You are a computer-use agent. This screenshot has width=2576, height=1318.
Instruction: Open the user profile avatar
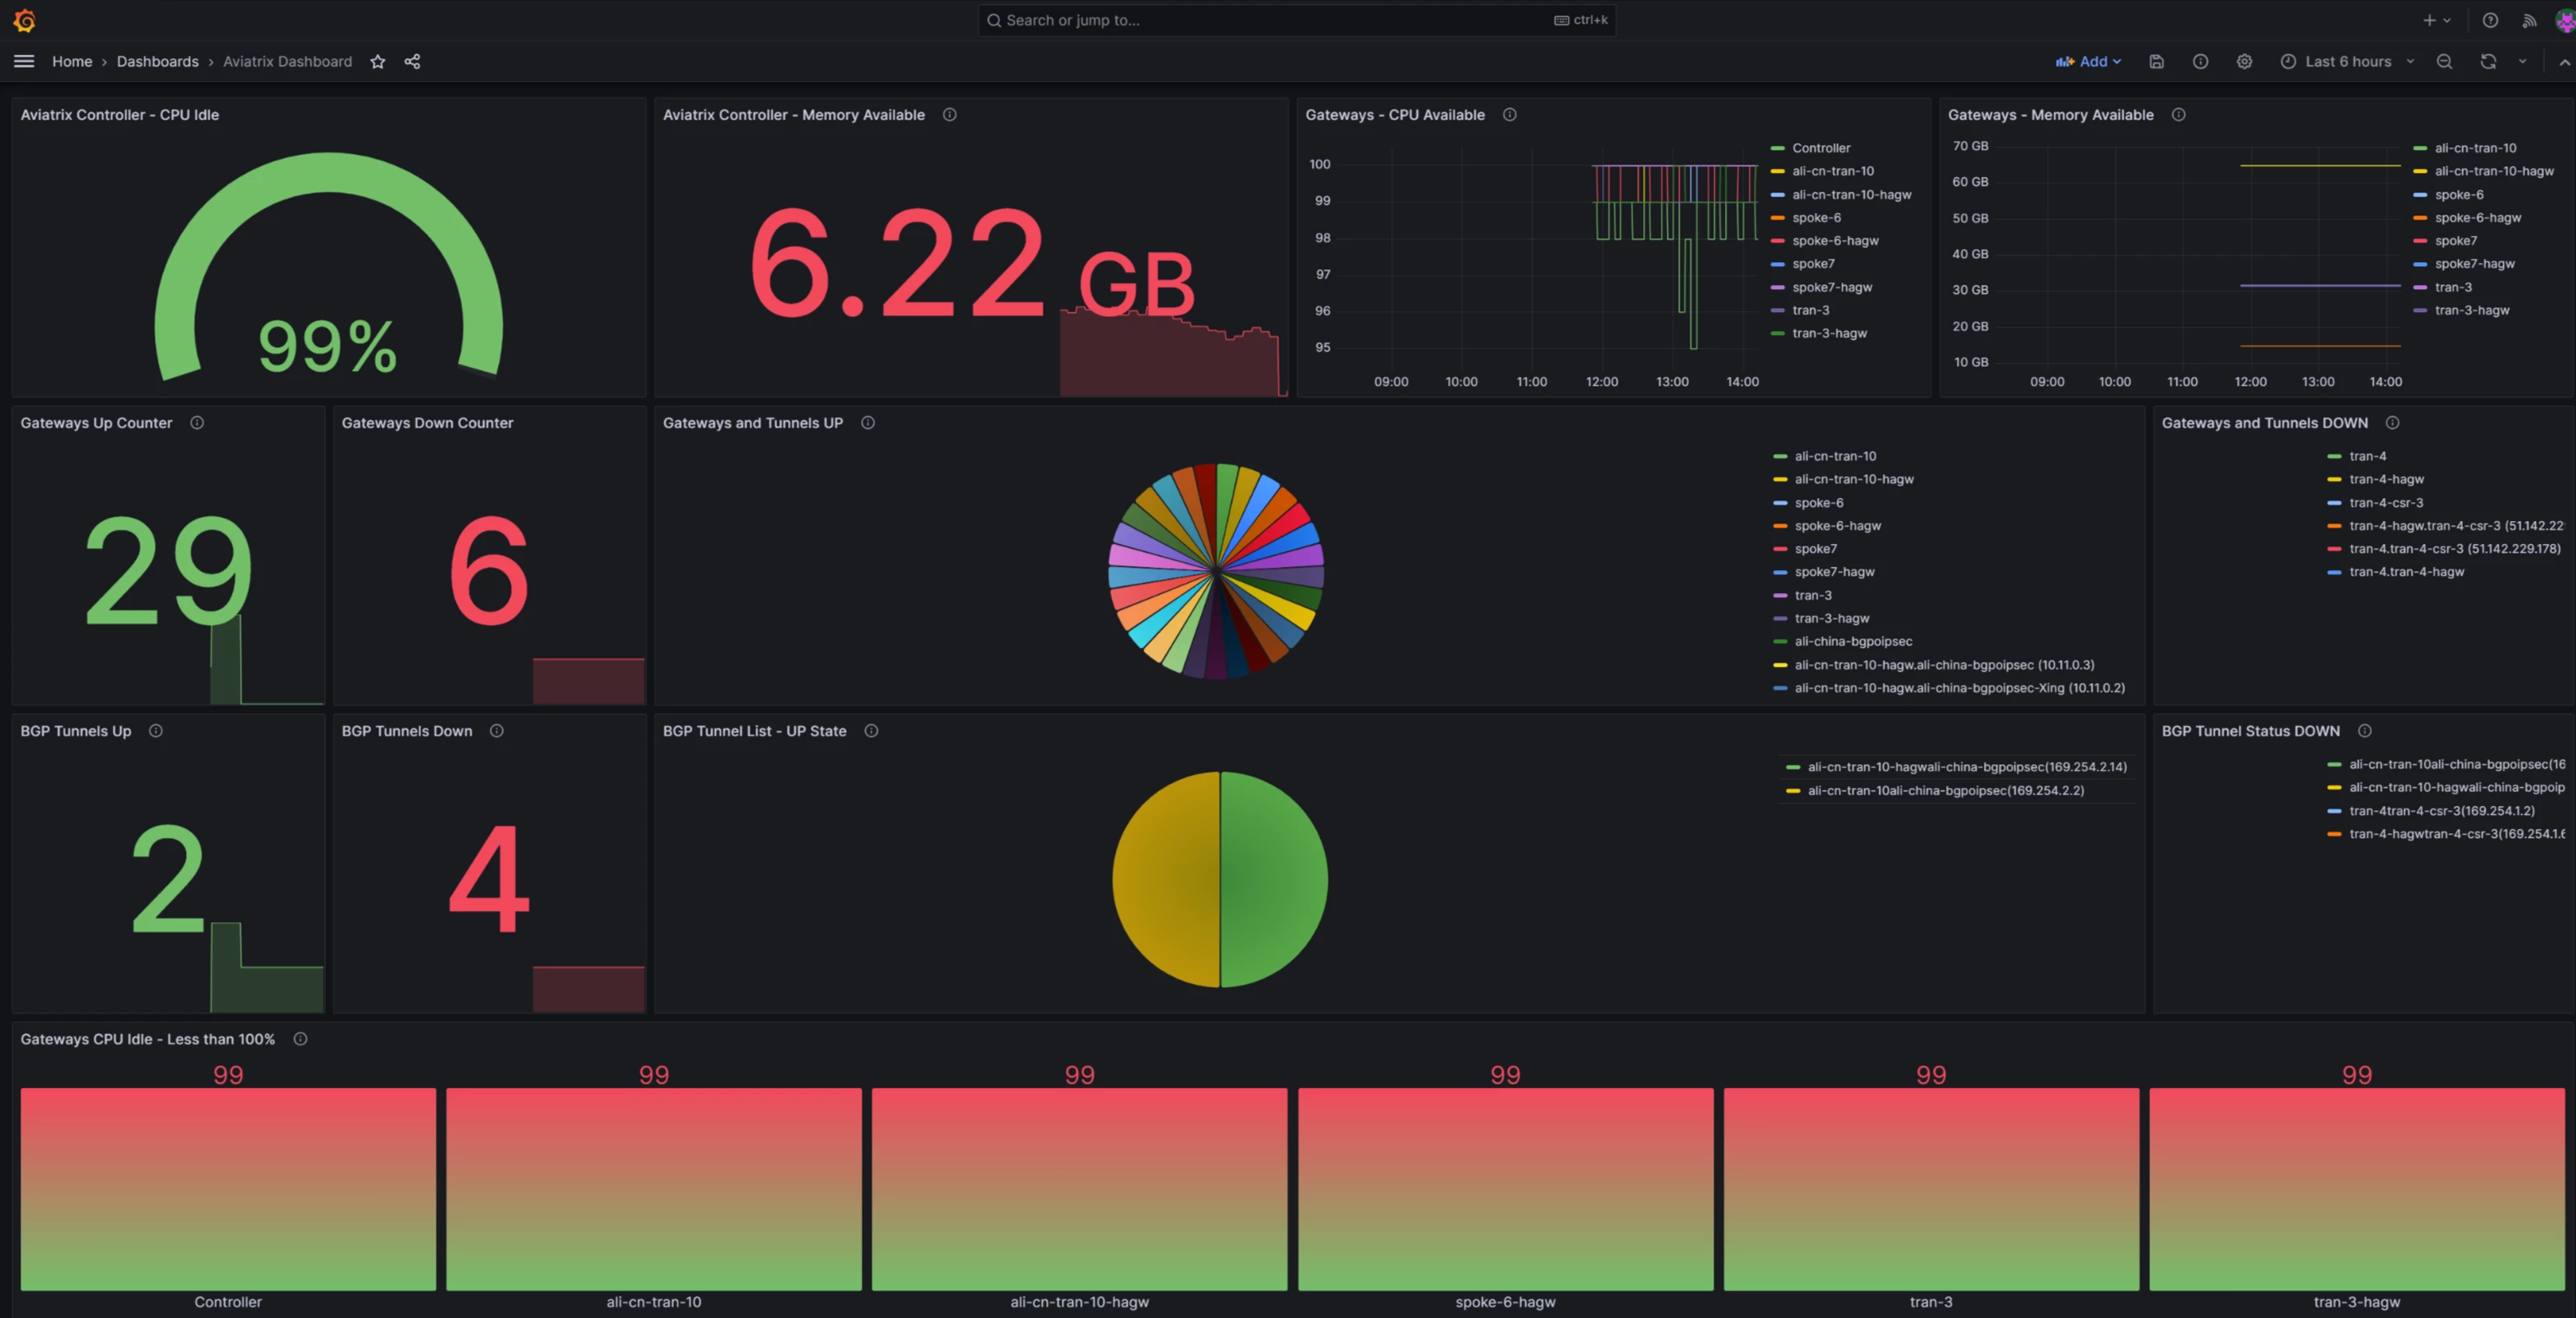point(2566,20)
